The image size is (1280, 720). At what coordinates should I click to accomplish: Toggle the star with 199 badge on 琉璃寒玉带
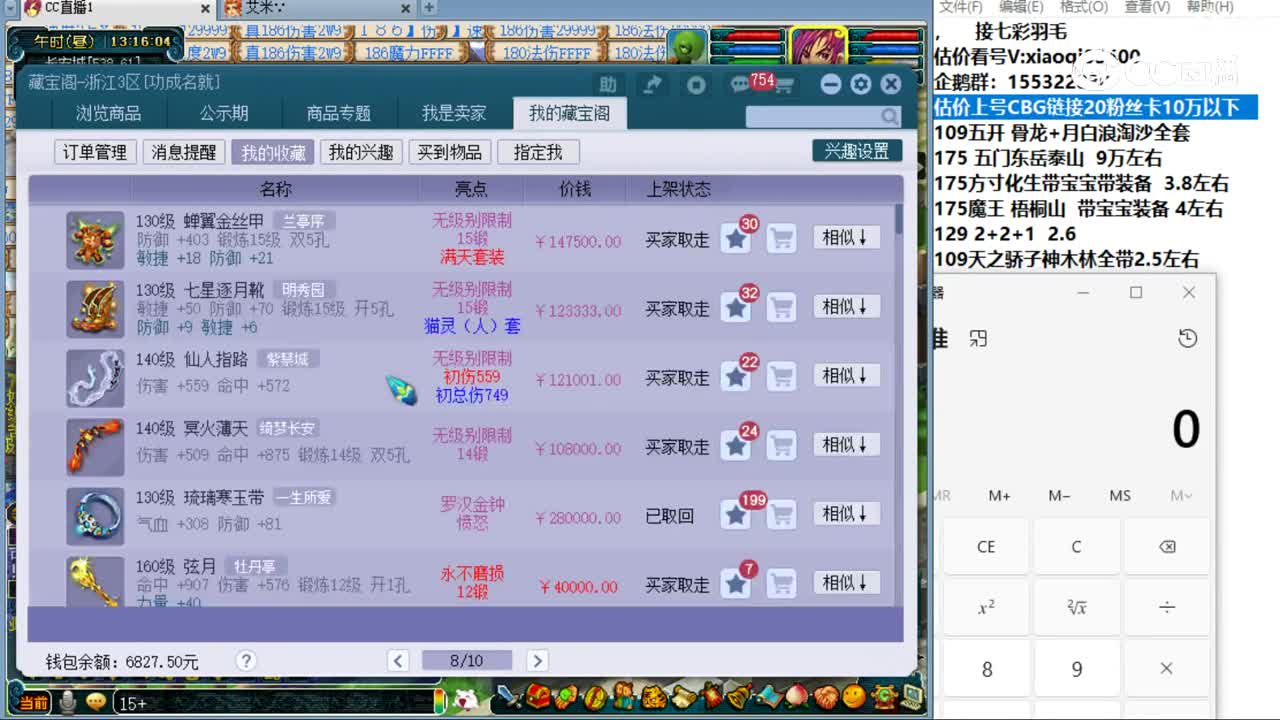click(737, 513)
